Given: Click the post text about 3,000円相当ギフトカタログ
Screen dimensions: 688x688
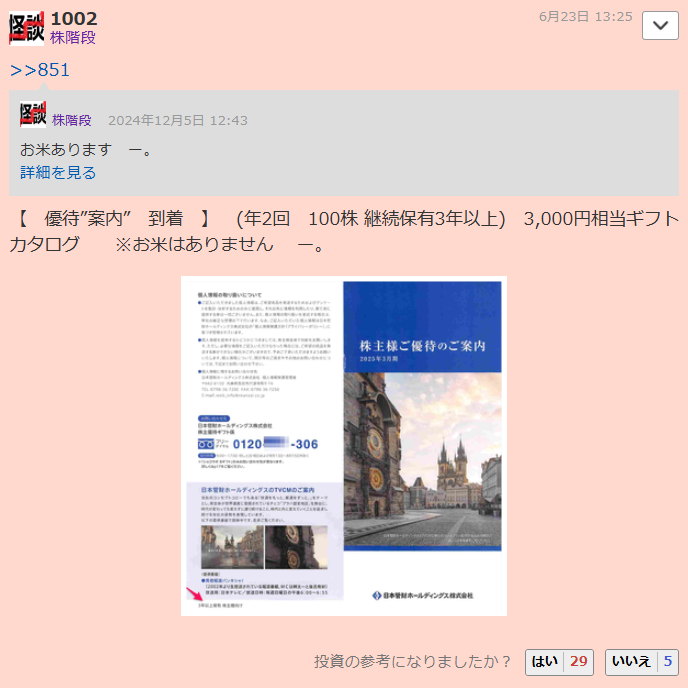Looking at the screenshot, I should 344,231.
